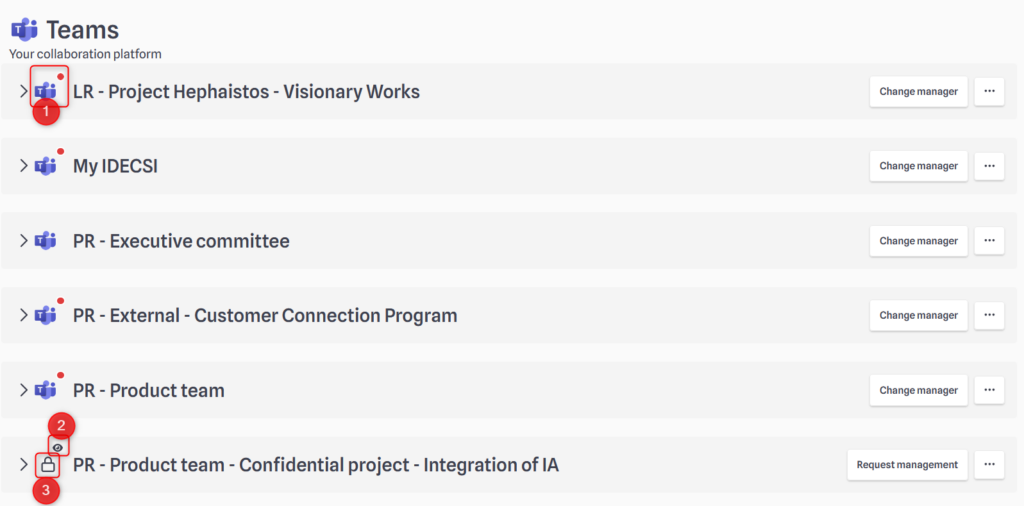Open the more options menu for the Confidential project
Image resolution: width=1024 pixels, height=506 pixels.
click(989, 465)
